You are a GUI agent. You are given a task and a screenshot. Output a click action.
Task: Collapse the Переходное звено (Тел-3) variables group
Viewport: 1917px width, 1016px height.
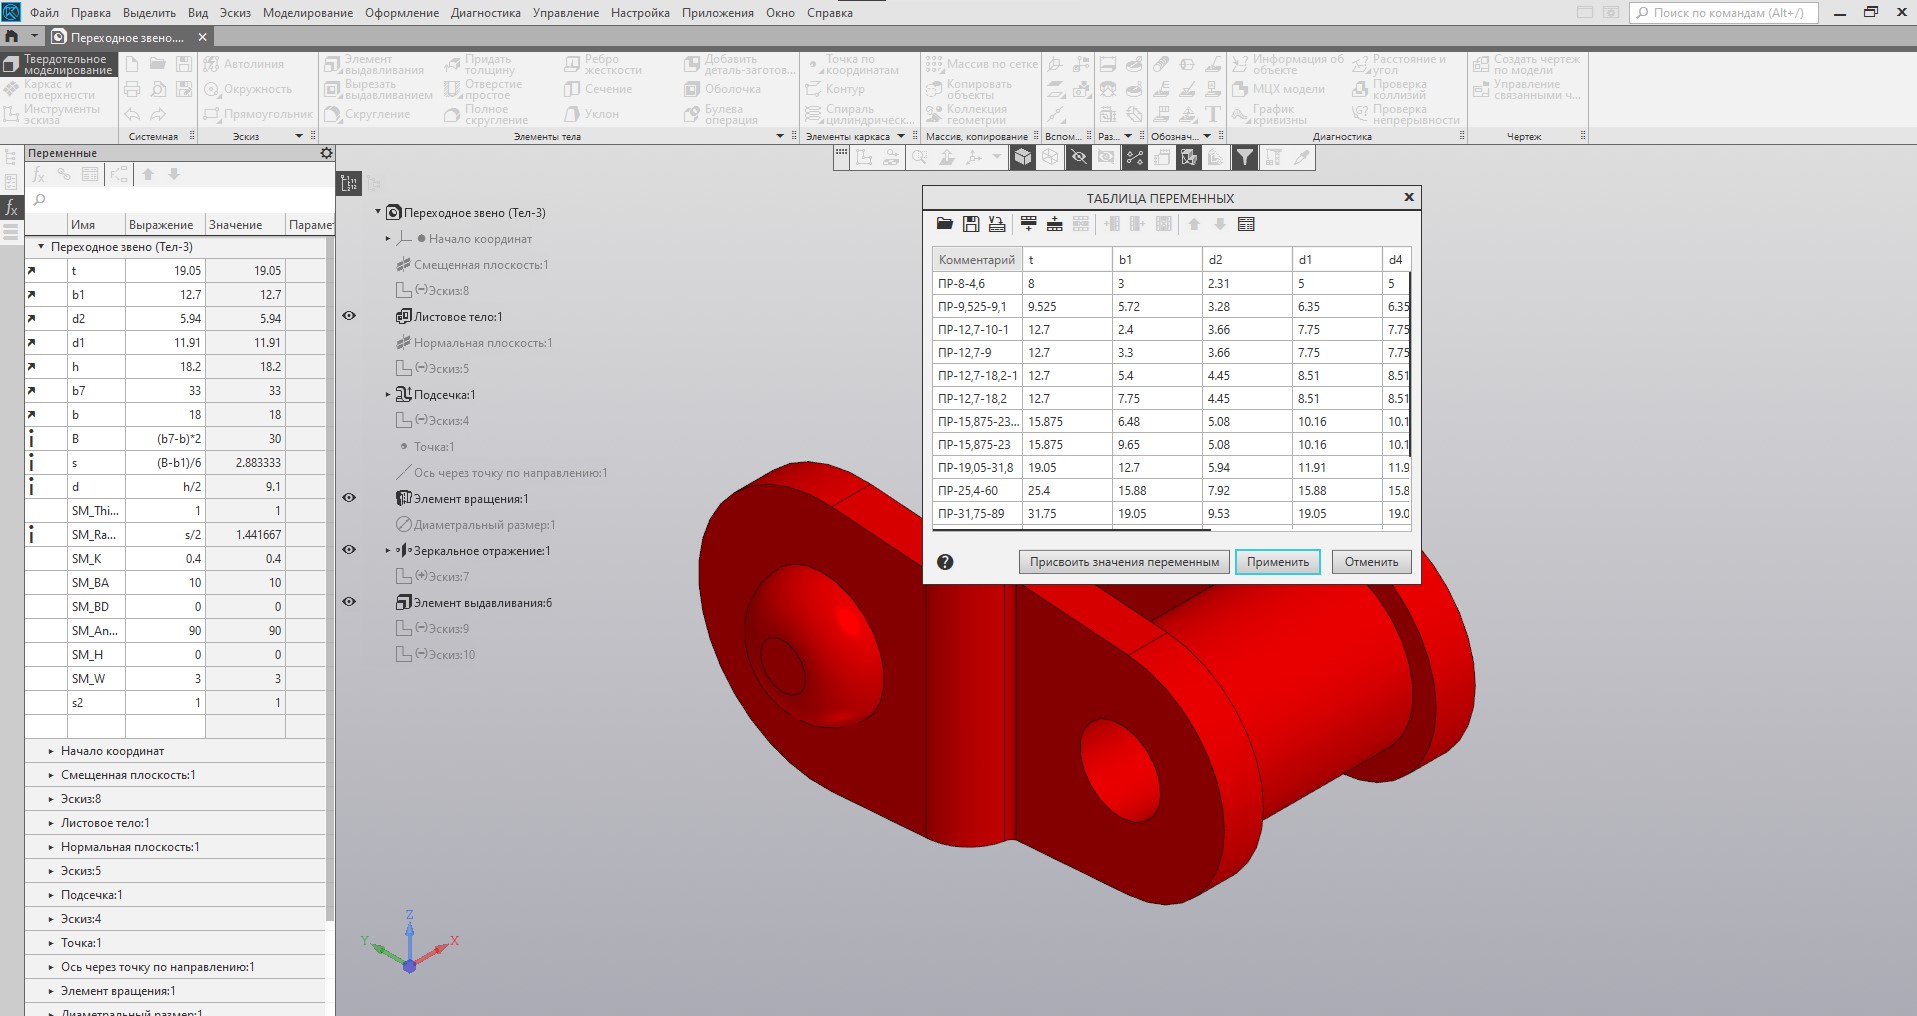click(x=41, y=247)
